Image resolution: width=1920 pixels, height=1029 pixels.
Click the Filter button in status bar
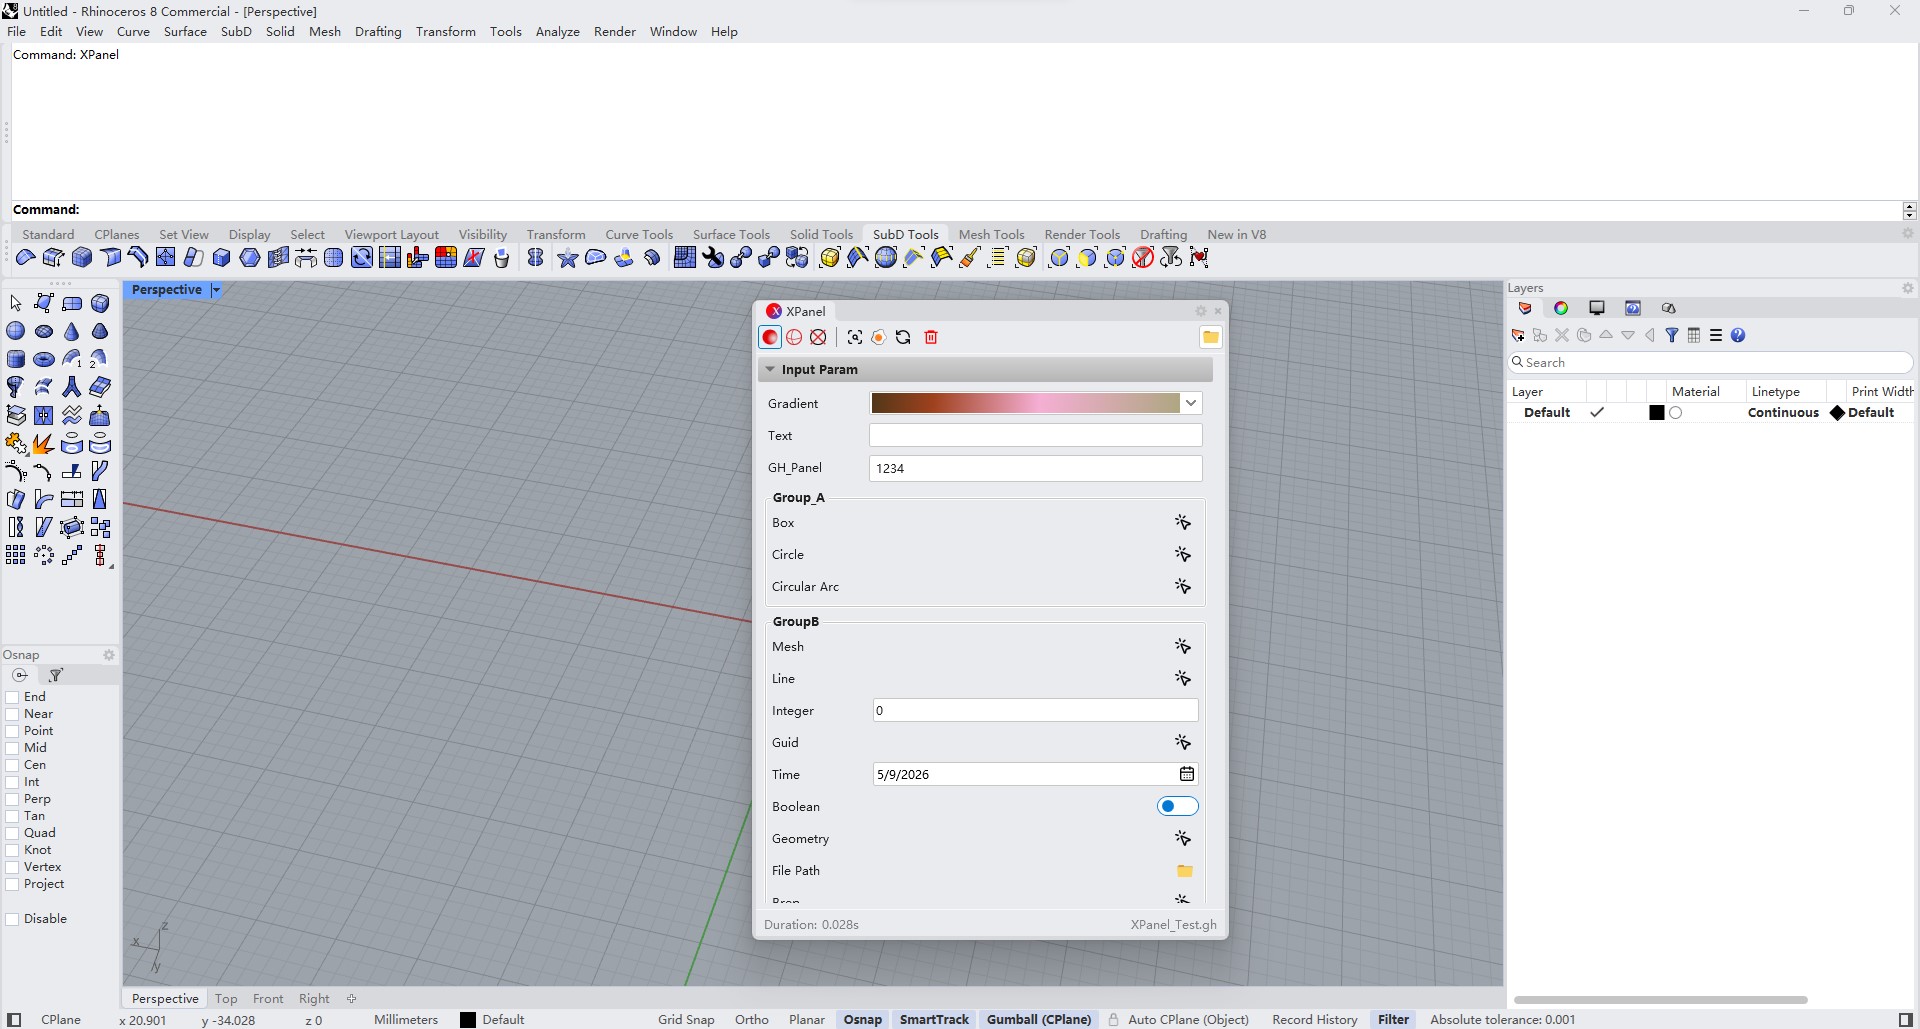click(x=1393, y=1020)
